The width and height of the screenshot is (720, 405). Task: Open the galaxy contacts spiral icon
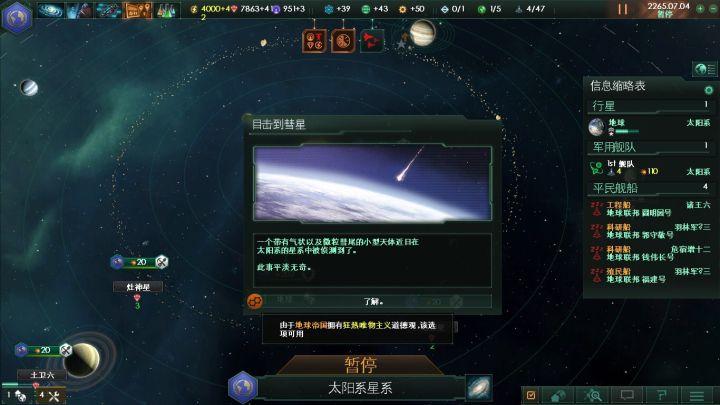pyautogui.click(x=51, y=10)
